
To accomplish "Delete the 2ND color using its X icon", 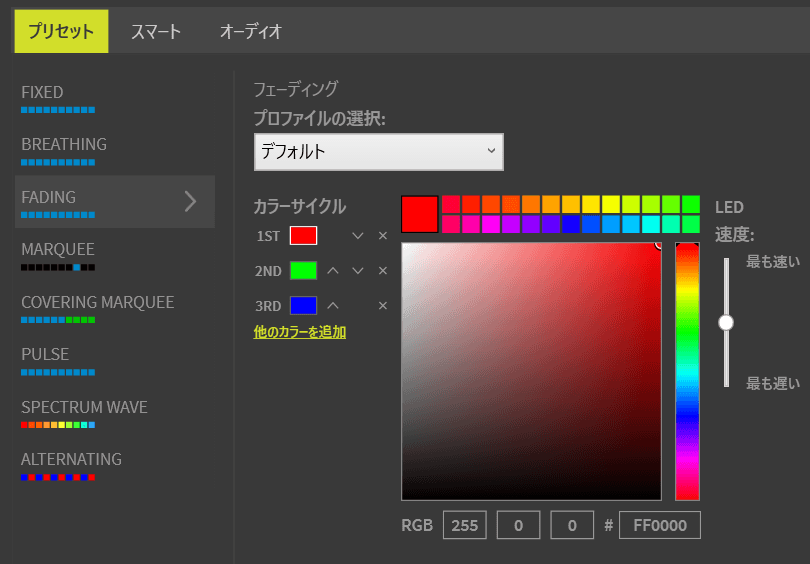I will 383,271.
